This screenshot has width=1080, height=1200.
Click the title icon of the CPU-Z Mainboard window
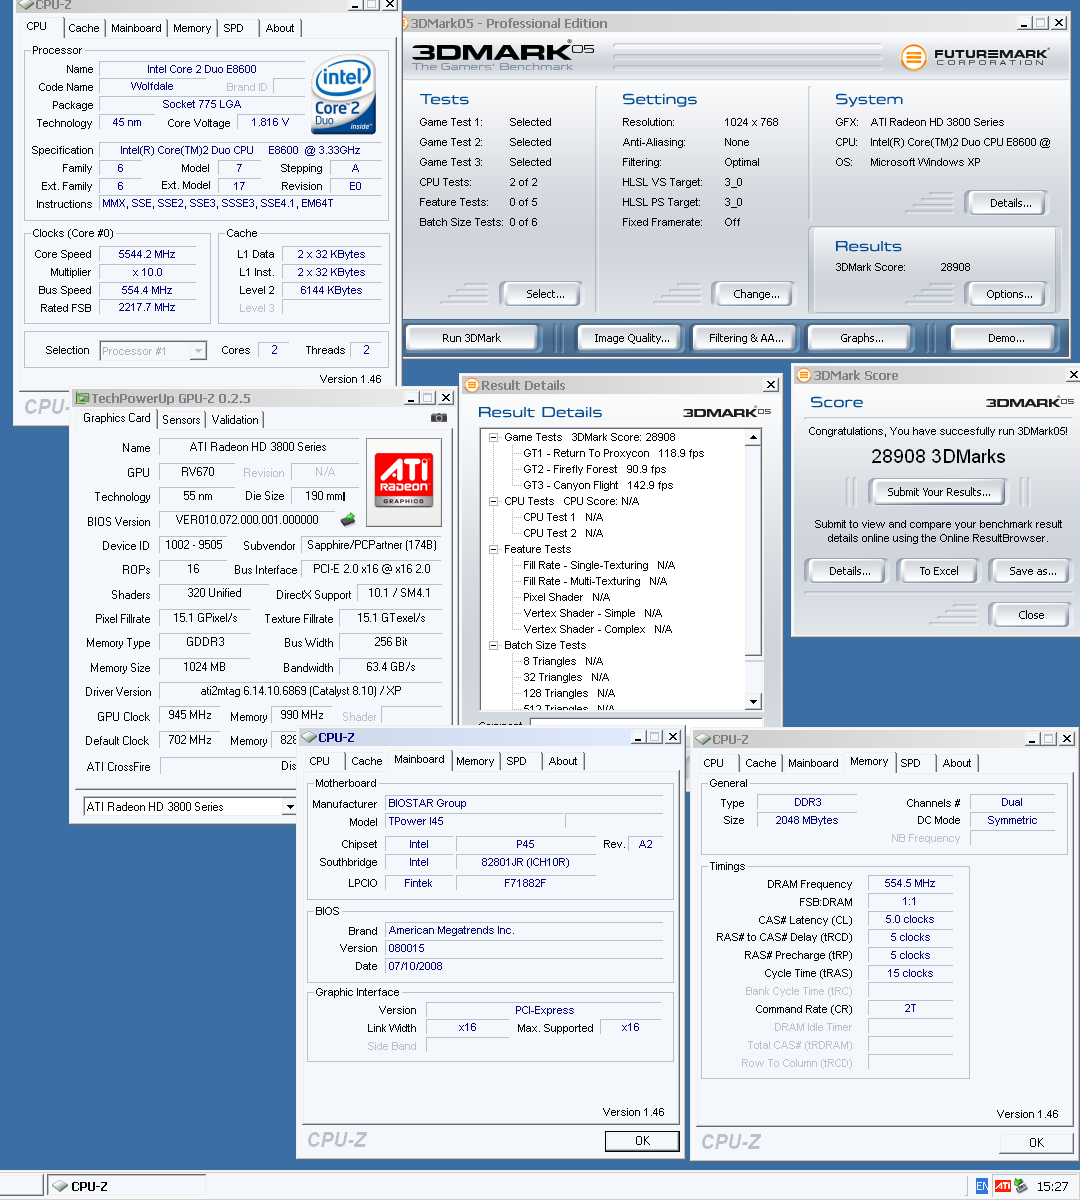click(x=308, y=737)
